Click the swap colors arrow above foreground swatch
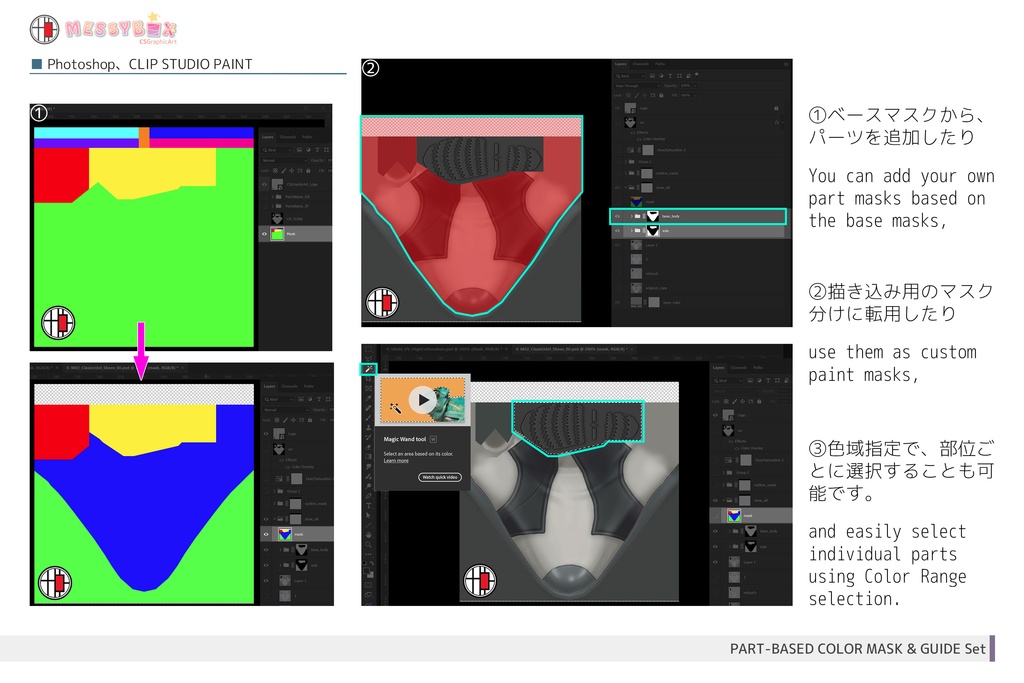1024x683 pixels. 372,564
